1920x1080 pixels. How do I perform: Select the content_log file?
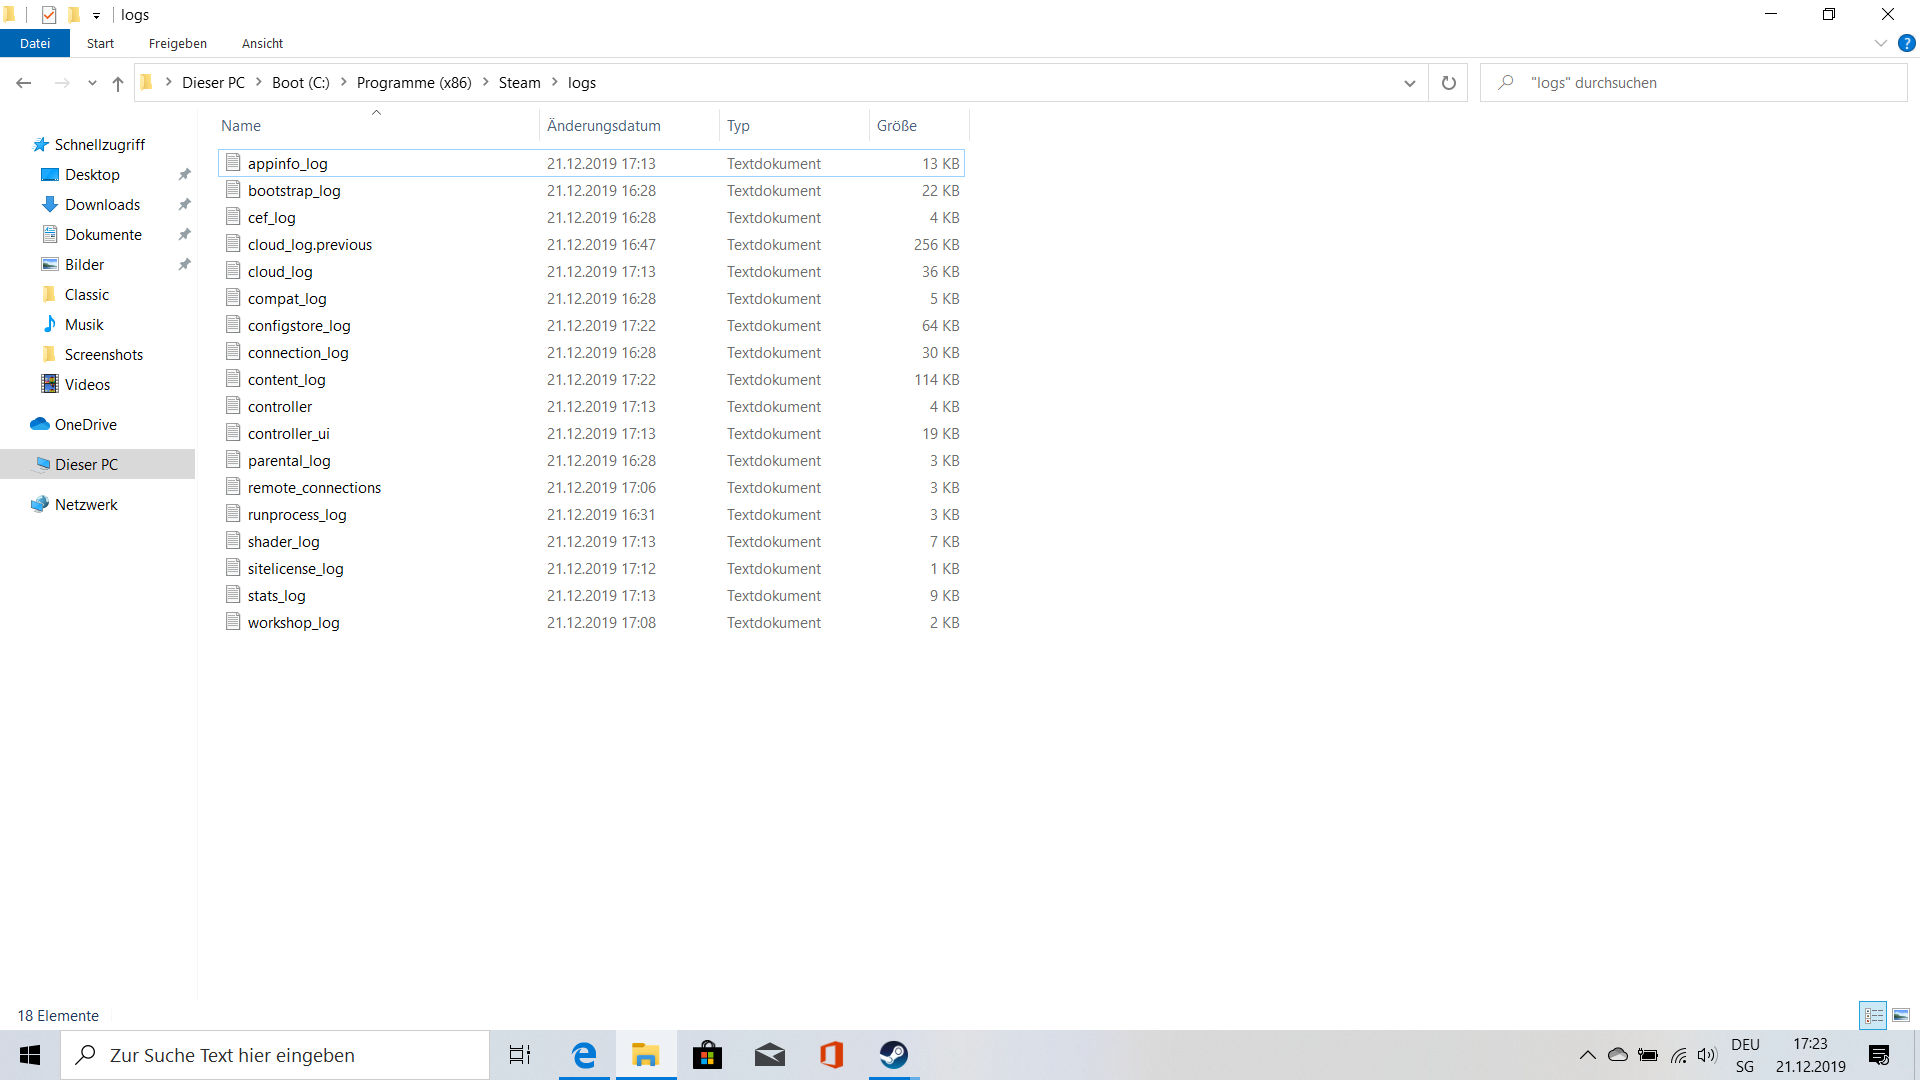point(287,380)
